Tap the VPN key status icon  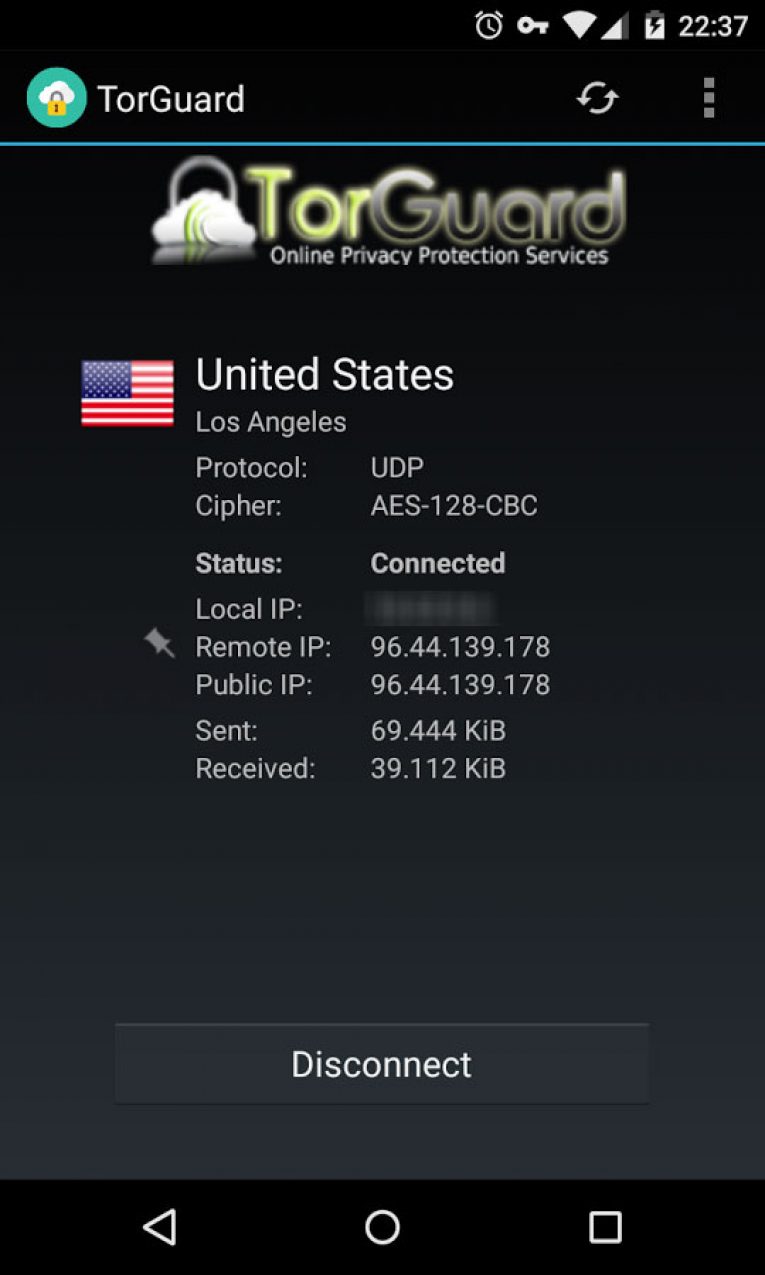tap(532, 25)
